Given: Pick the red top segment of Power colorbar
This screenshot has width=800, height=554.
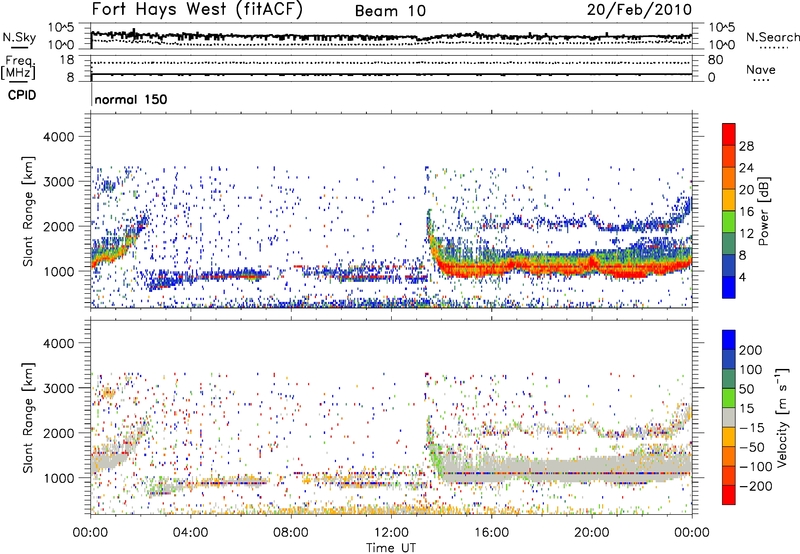Looking at the screenshot, I should (729, 134).
